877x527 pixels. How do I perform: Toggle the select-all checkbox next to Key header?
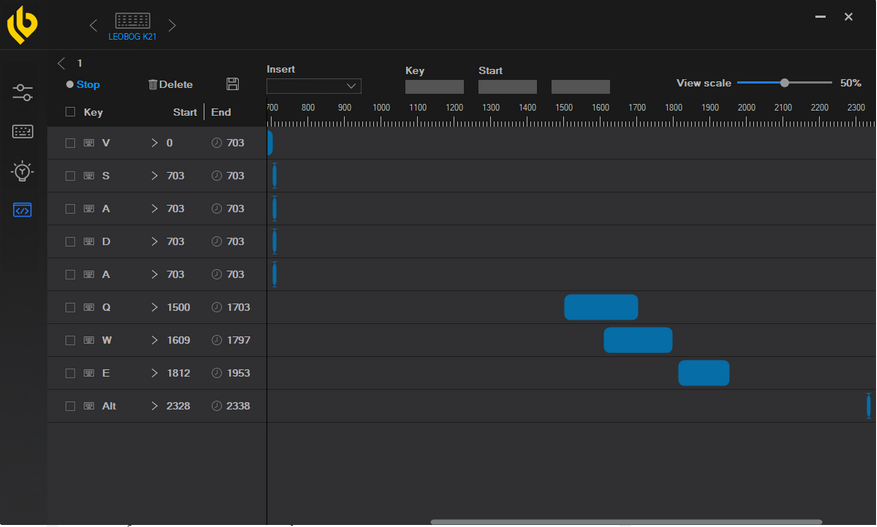[70, 112]
